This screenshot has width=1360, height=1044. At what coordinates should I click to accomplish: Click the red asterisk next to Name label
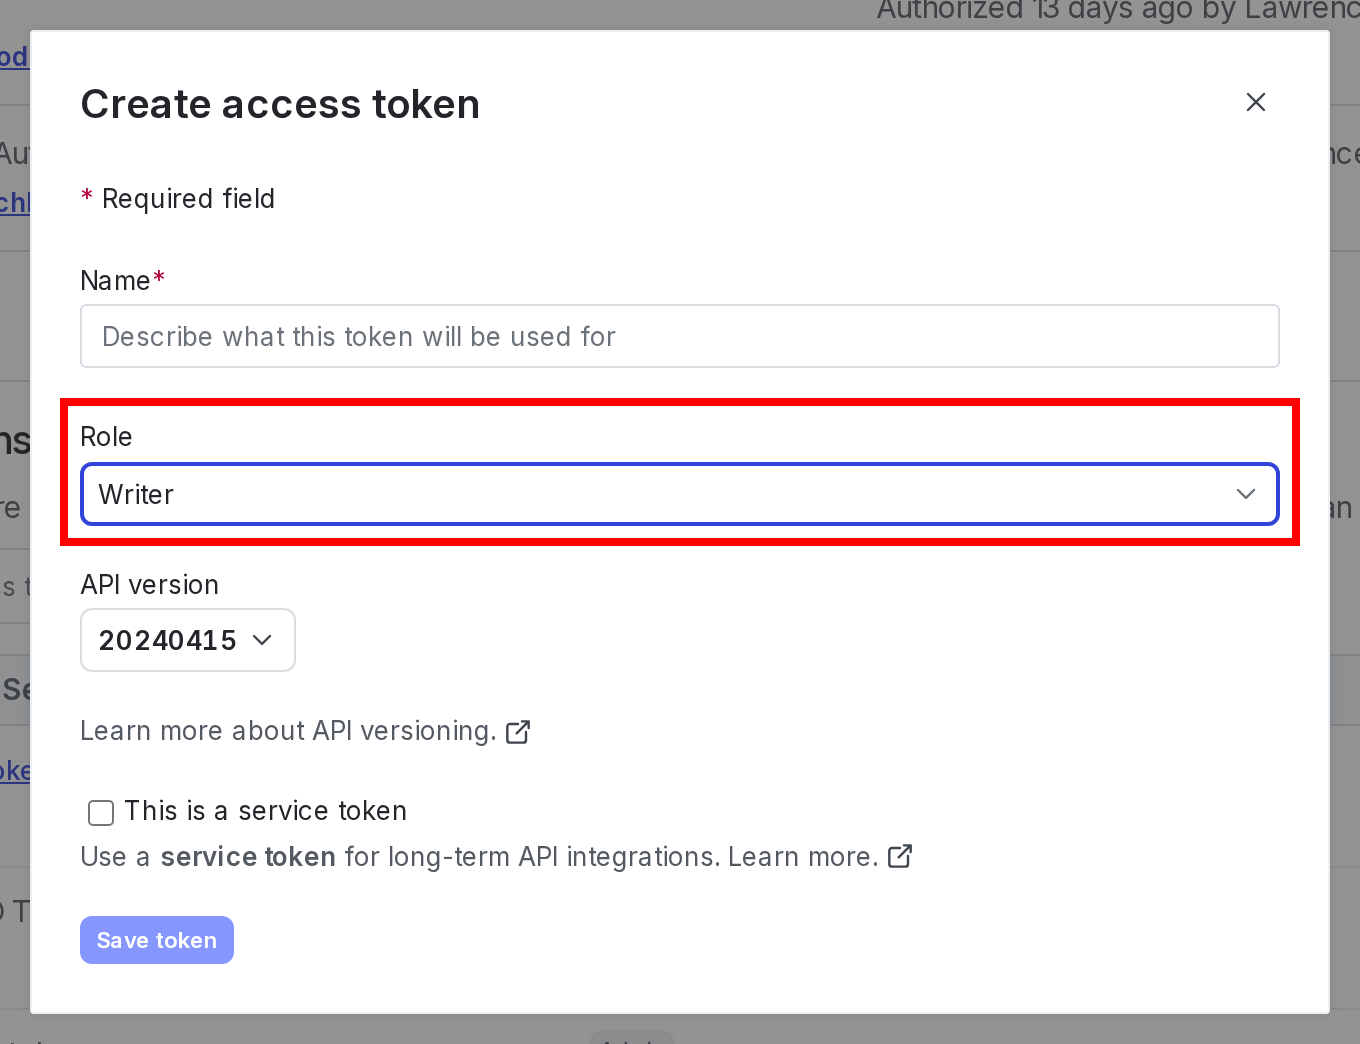point(160,274)
